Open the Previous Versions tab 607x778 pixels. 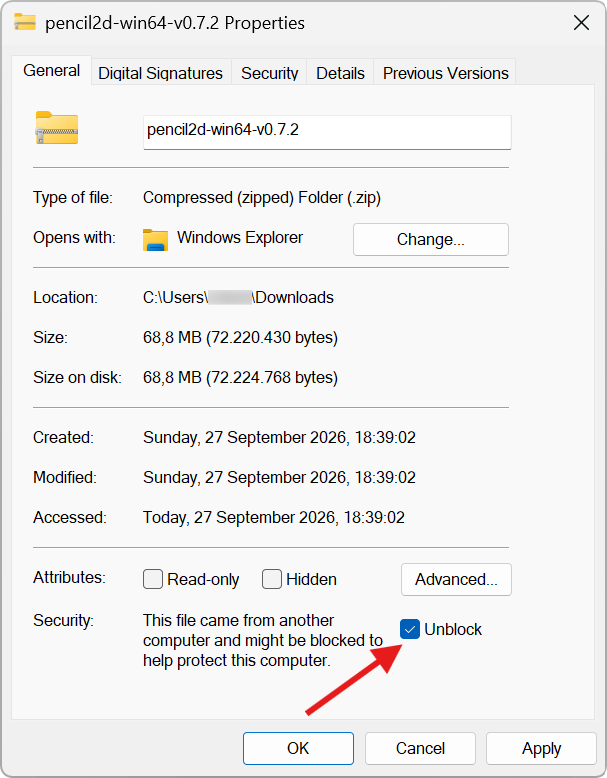pyautogui.click(x=446, y=73)
